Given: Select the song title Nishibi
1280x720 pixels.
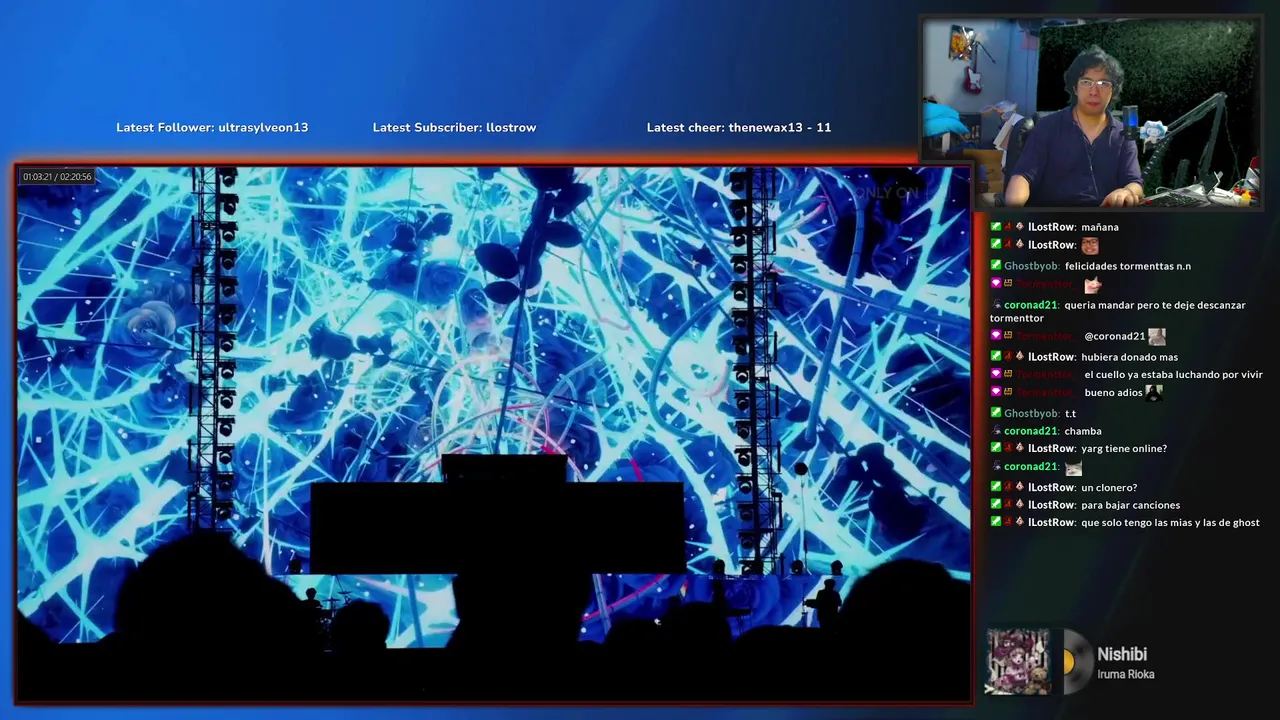Looking at the screenshot, I should click(x=1122, y=654).
